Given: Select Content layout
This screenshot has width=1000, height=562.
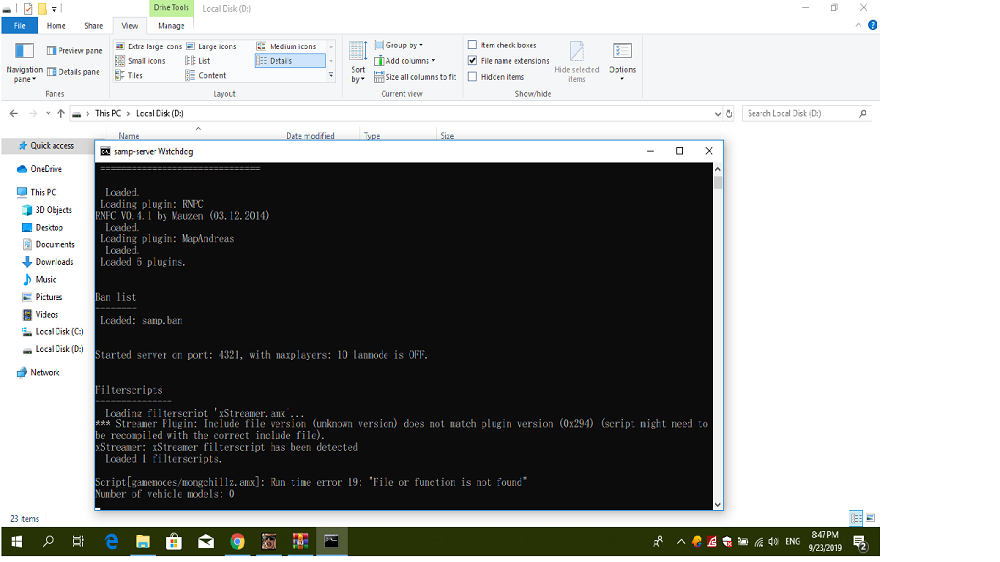Looking at the screenshot, I should [x=206, y=75].
